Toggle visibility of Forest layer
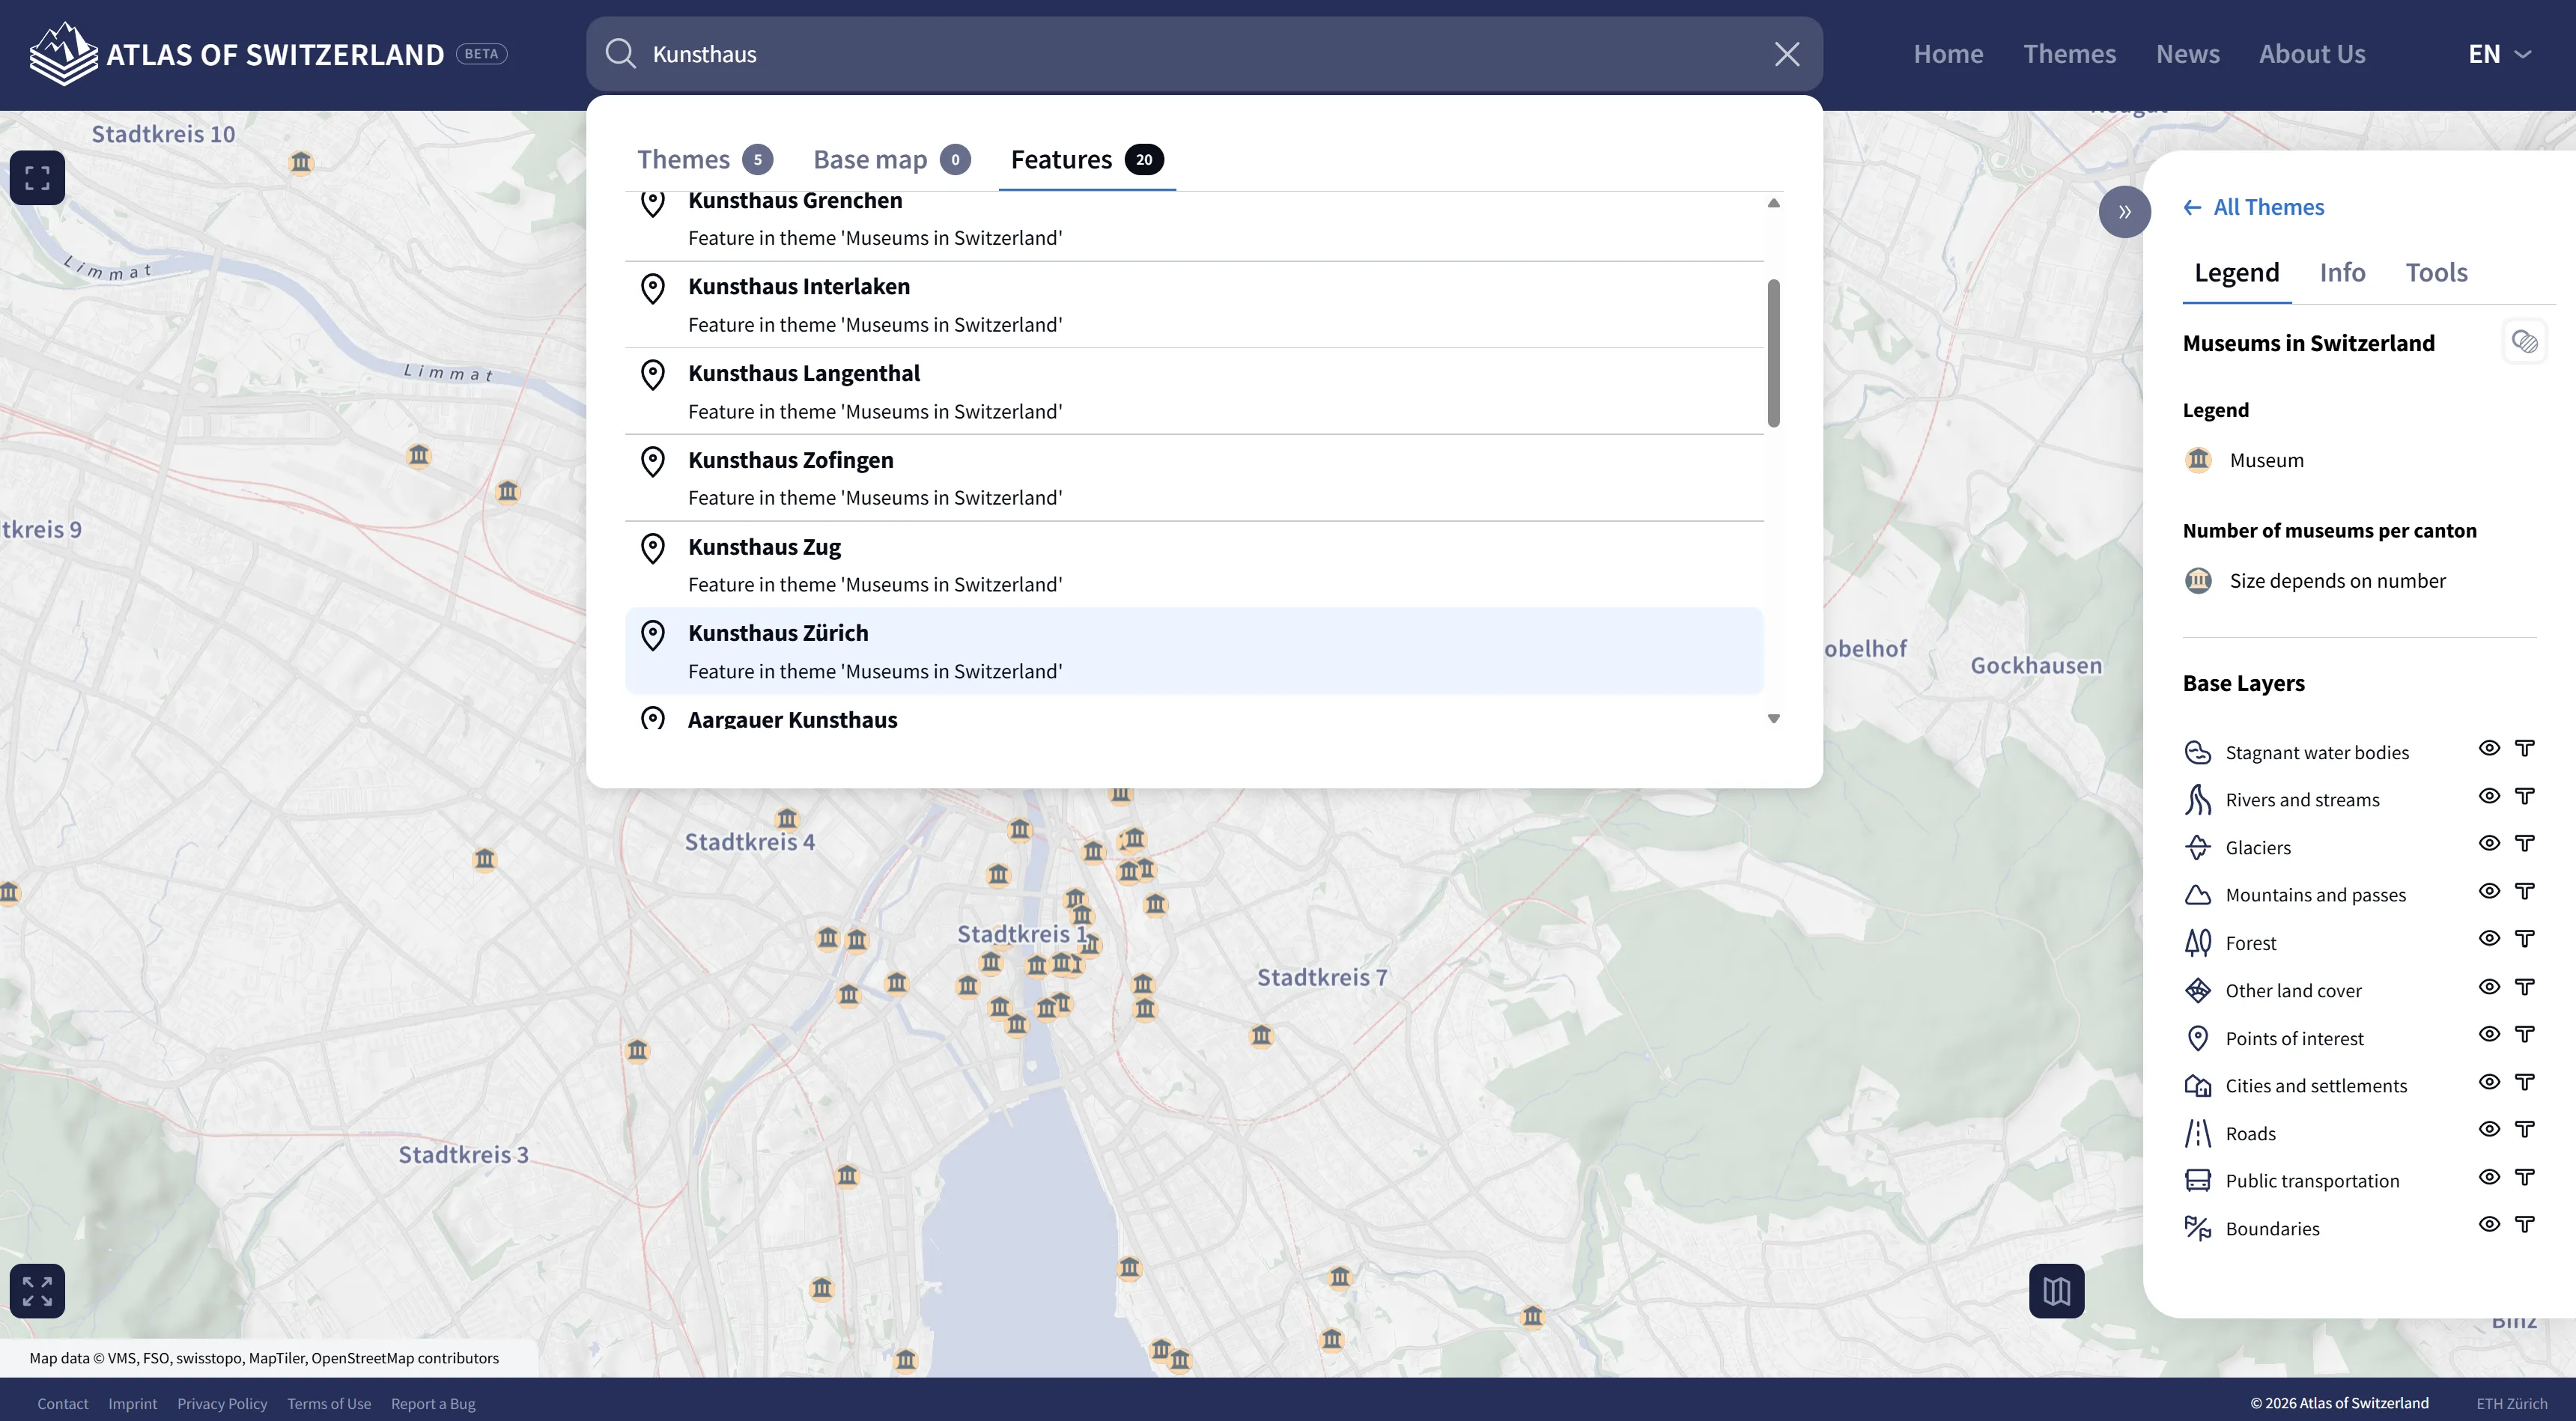The width and height of the screenshot is (2576, 1421). [2489, 938]
